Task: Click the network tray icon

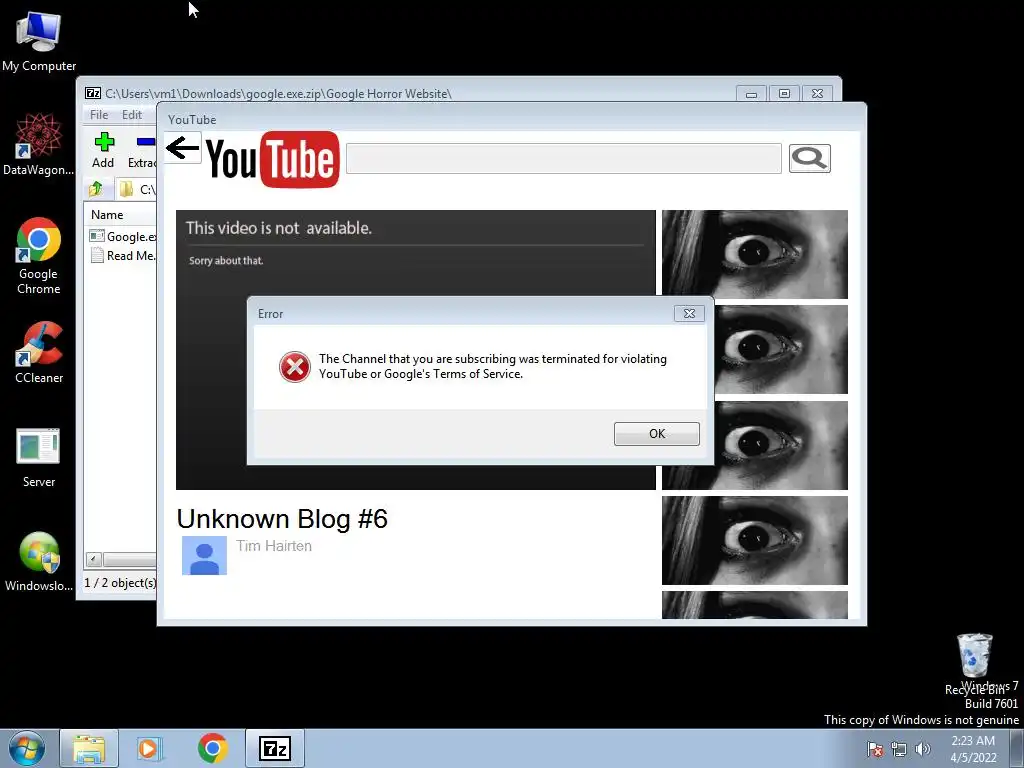Action: tap(899, 749)
